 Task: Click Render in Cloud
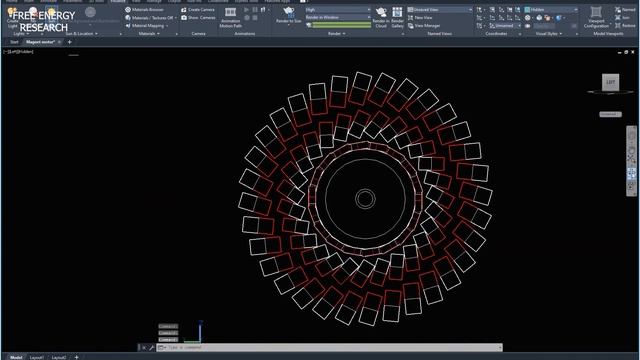[x=381, y=18]
